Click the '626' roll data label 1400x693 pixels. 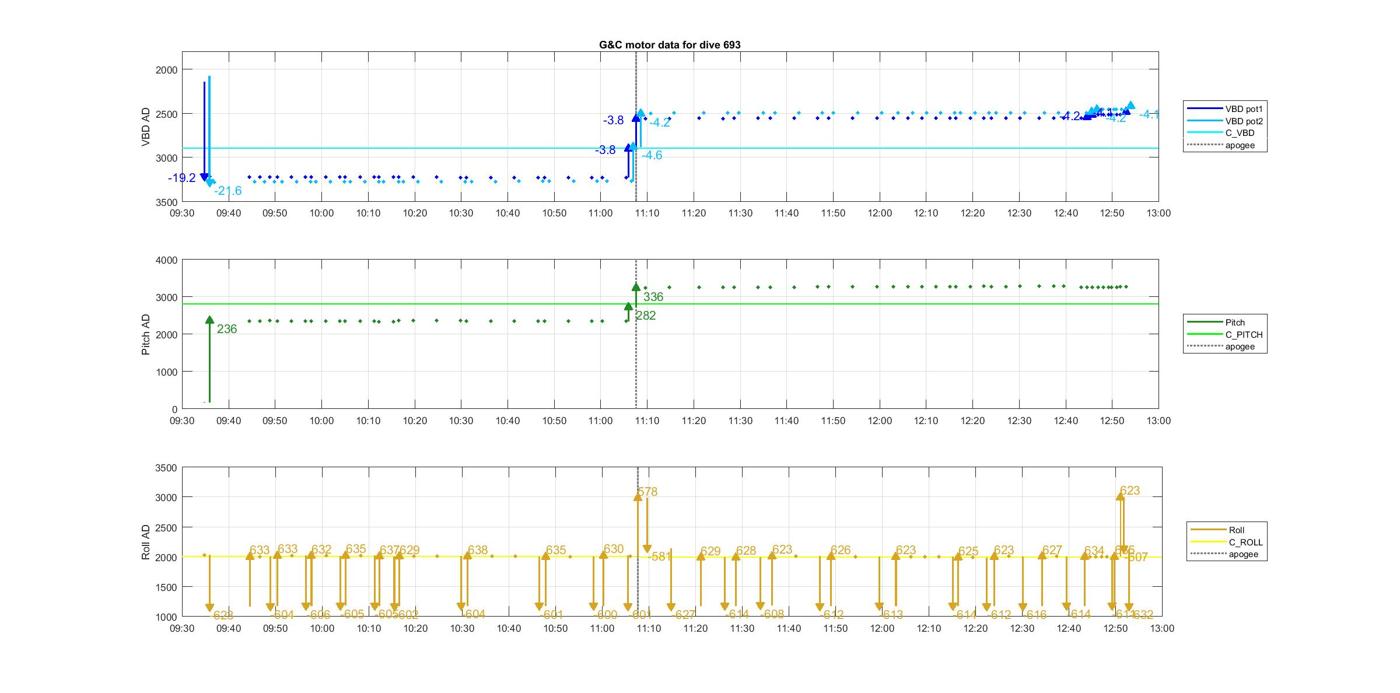click(841, 550)
